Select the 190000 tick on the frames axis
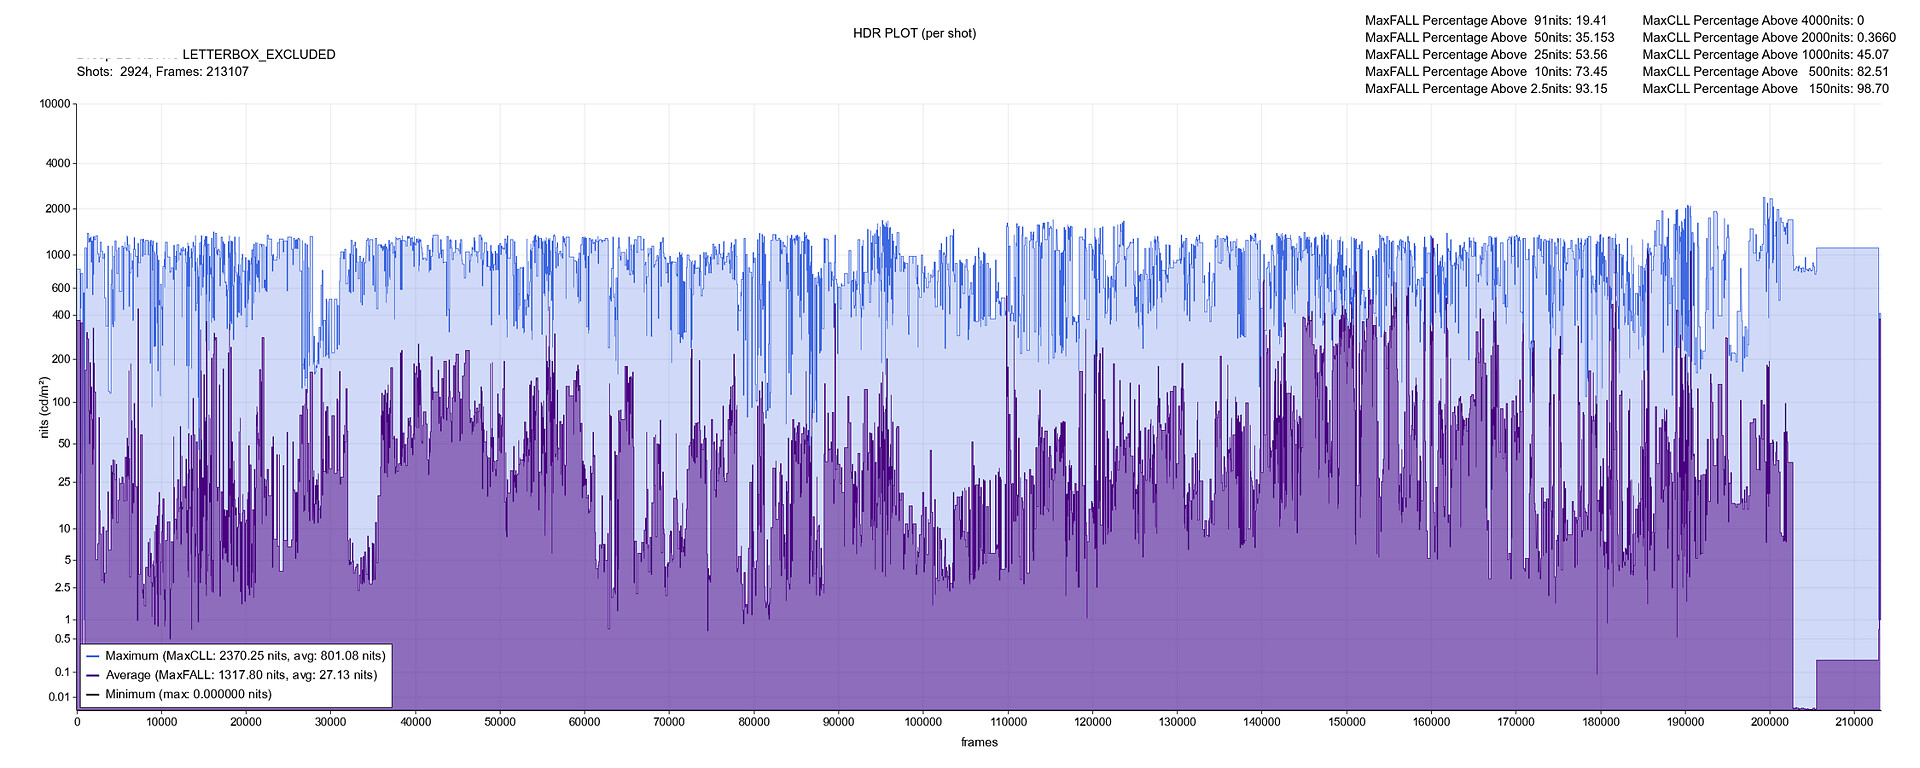 [x=1685, y=722]
